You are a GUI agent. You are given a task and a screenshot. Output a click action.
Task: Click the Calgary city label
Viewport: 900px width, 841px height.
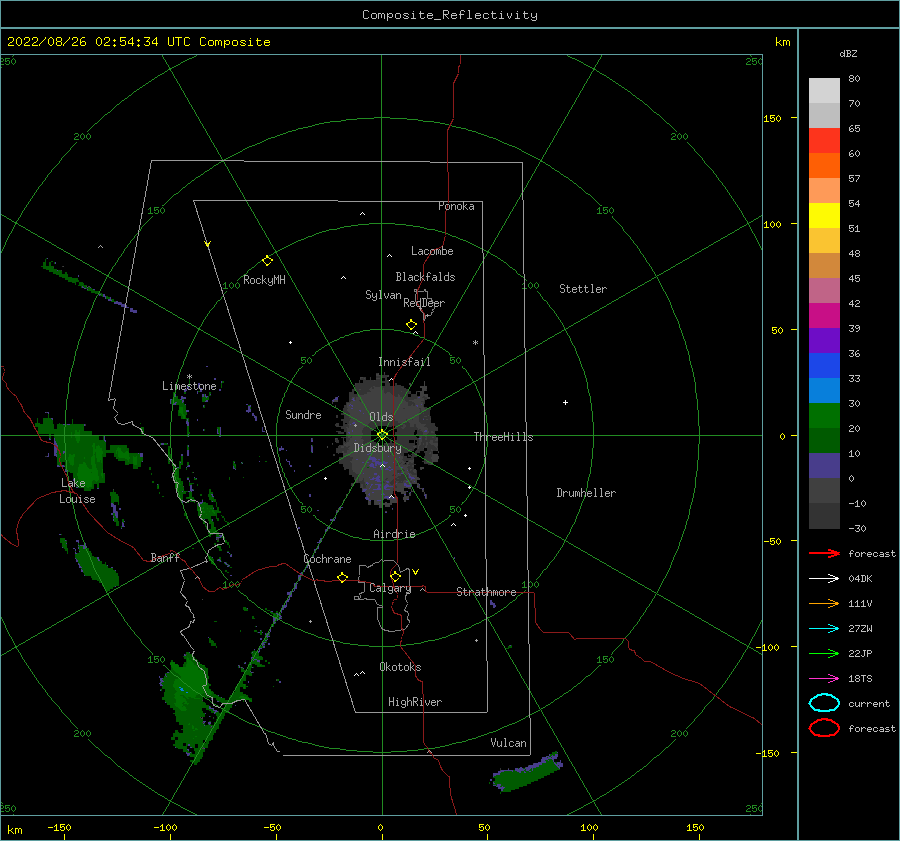[390, 588]
